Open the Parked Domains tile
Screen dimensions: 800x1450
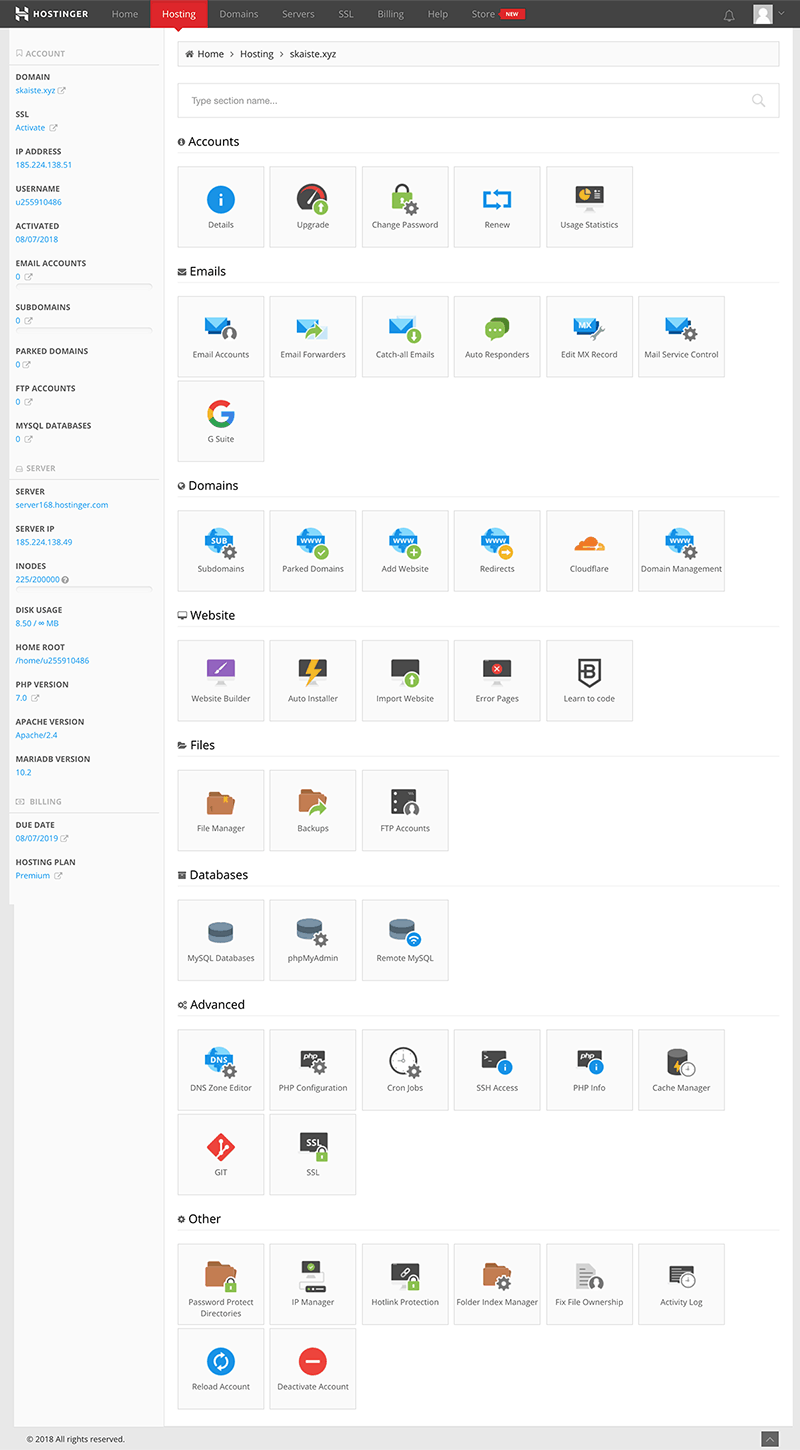pyautogui.click(x=313, y=551)
